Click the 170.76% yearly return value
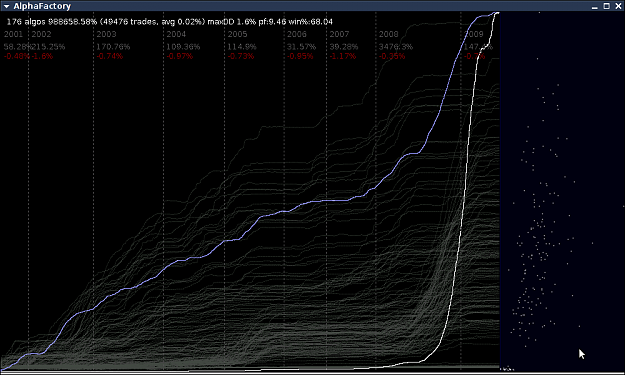The image size is (625, 375). coord(113,47)
